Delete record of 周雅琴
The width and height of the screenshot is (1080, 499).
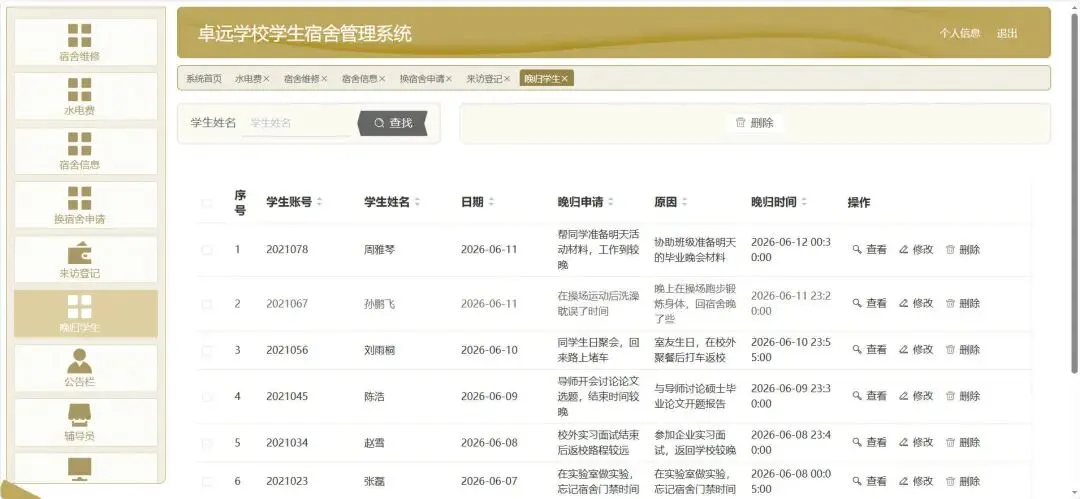(x=962, y=250)
